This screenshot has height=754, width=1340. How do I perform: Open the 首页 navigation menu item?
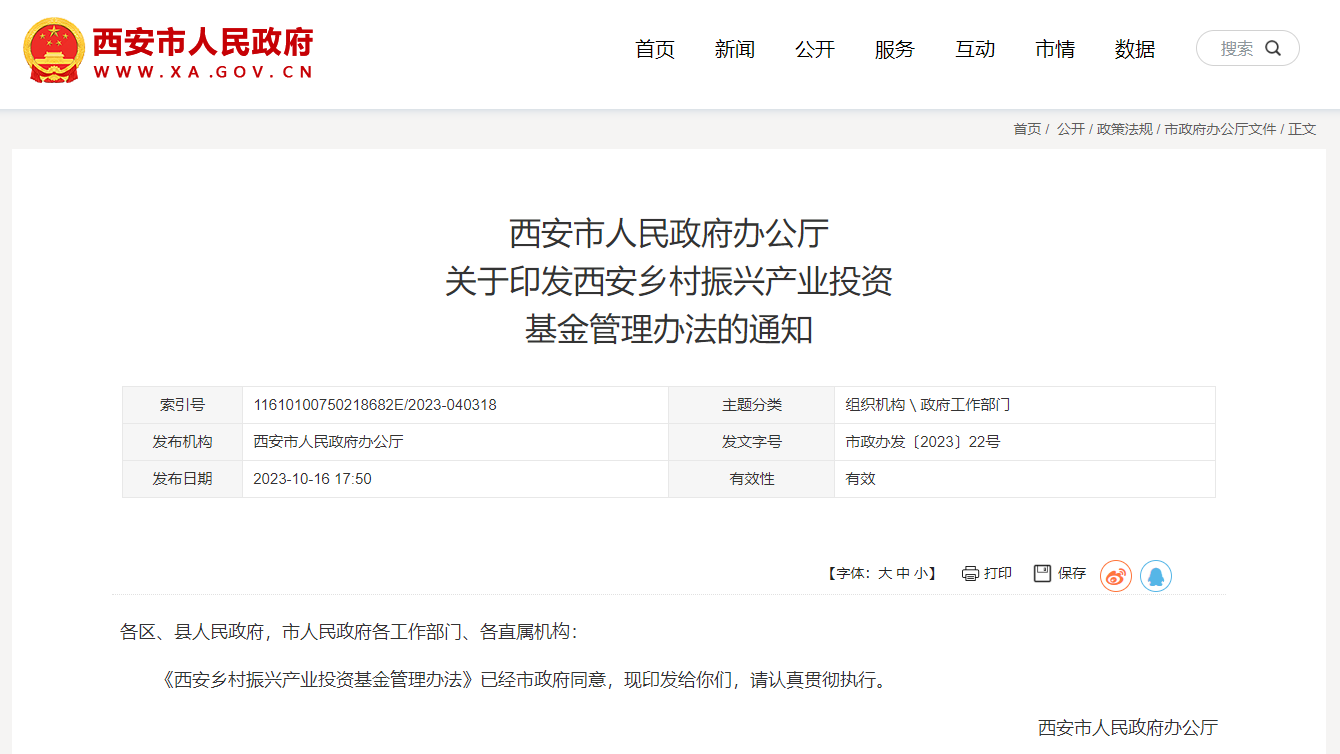[655, 49]
